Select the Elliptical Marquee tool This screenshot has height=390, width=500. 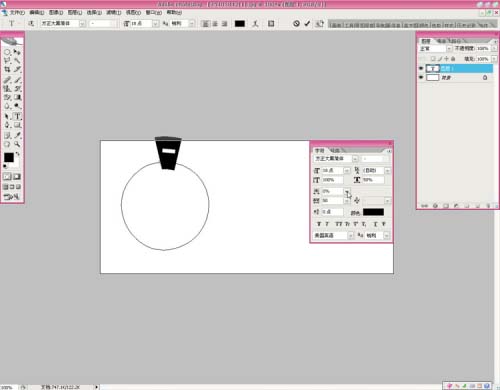point(7,52)
